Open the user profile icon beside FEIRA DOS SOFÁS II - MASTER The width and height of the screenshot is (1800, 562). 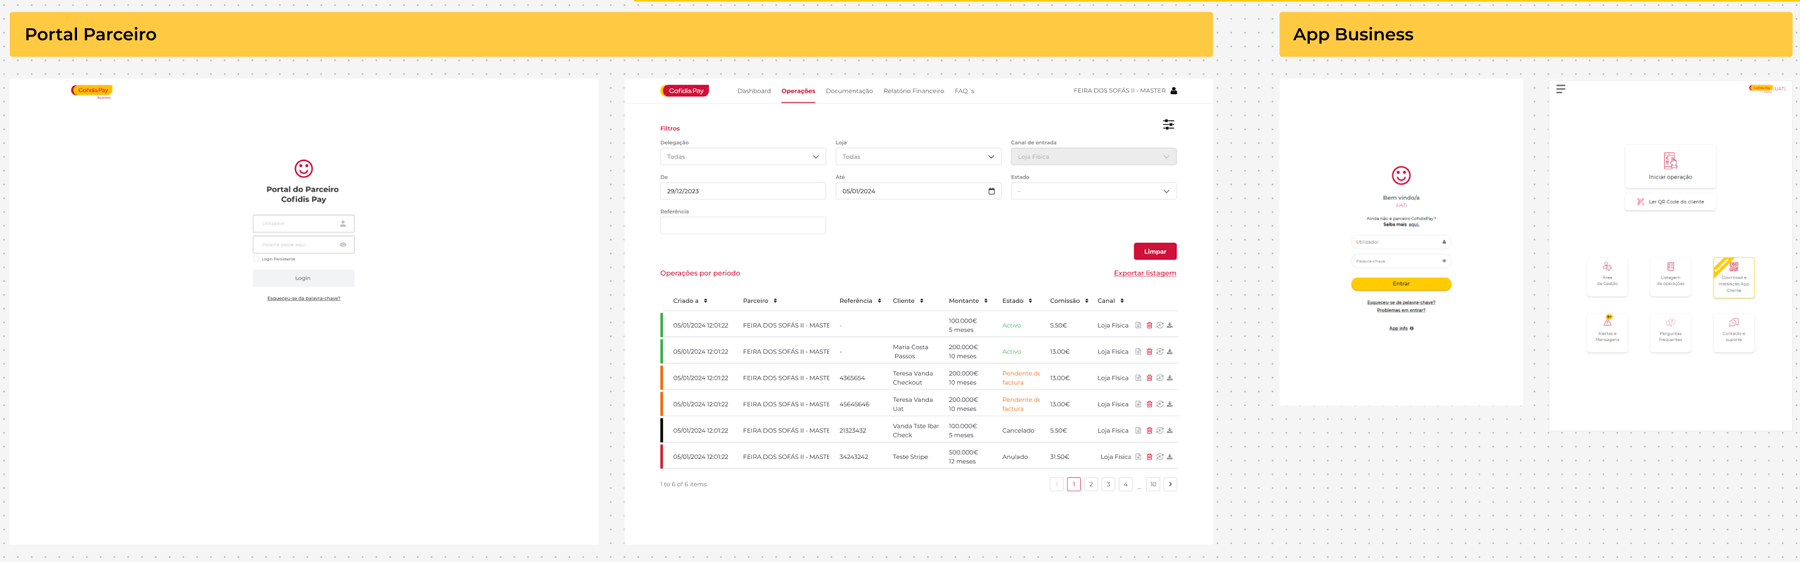click(x=1174, y=91)
